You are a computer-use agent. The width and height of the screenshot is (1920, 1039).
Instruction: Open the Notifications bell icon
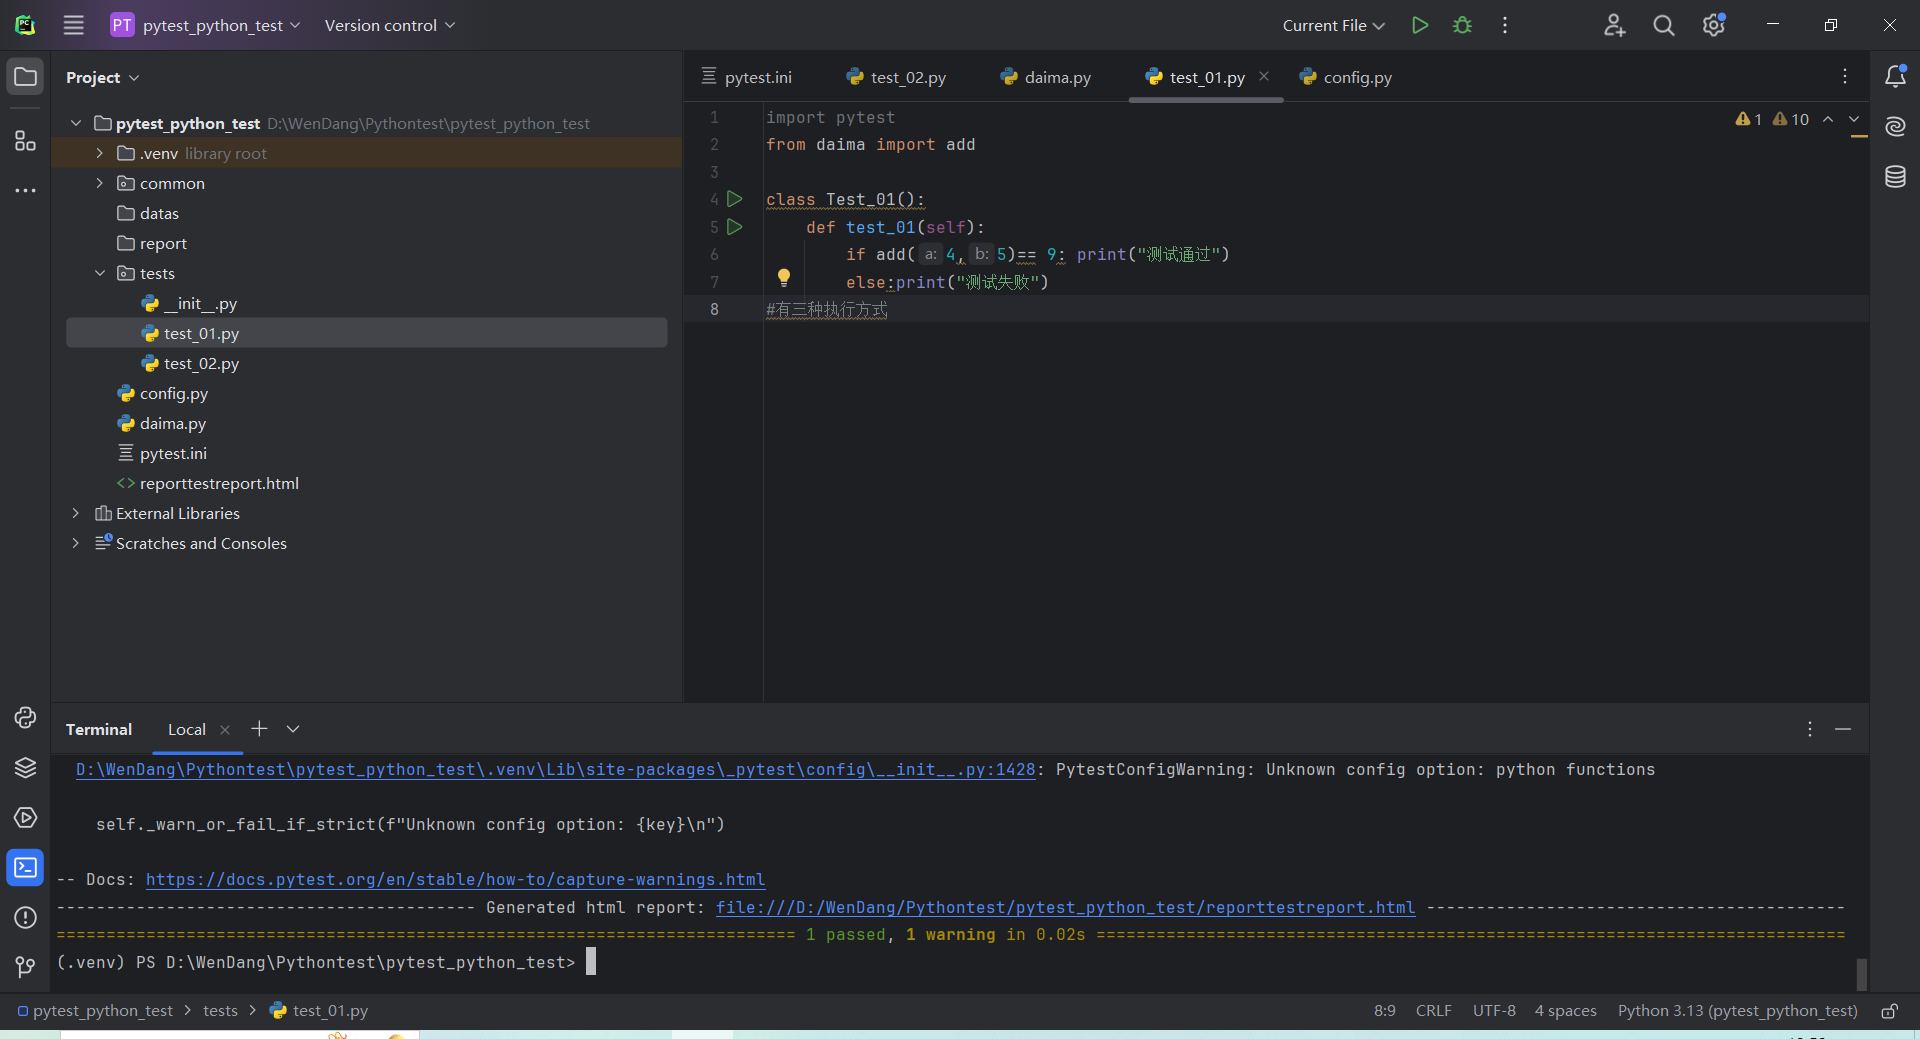[1895, 76]
